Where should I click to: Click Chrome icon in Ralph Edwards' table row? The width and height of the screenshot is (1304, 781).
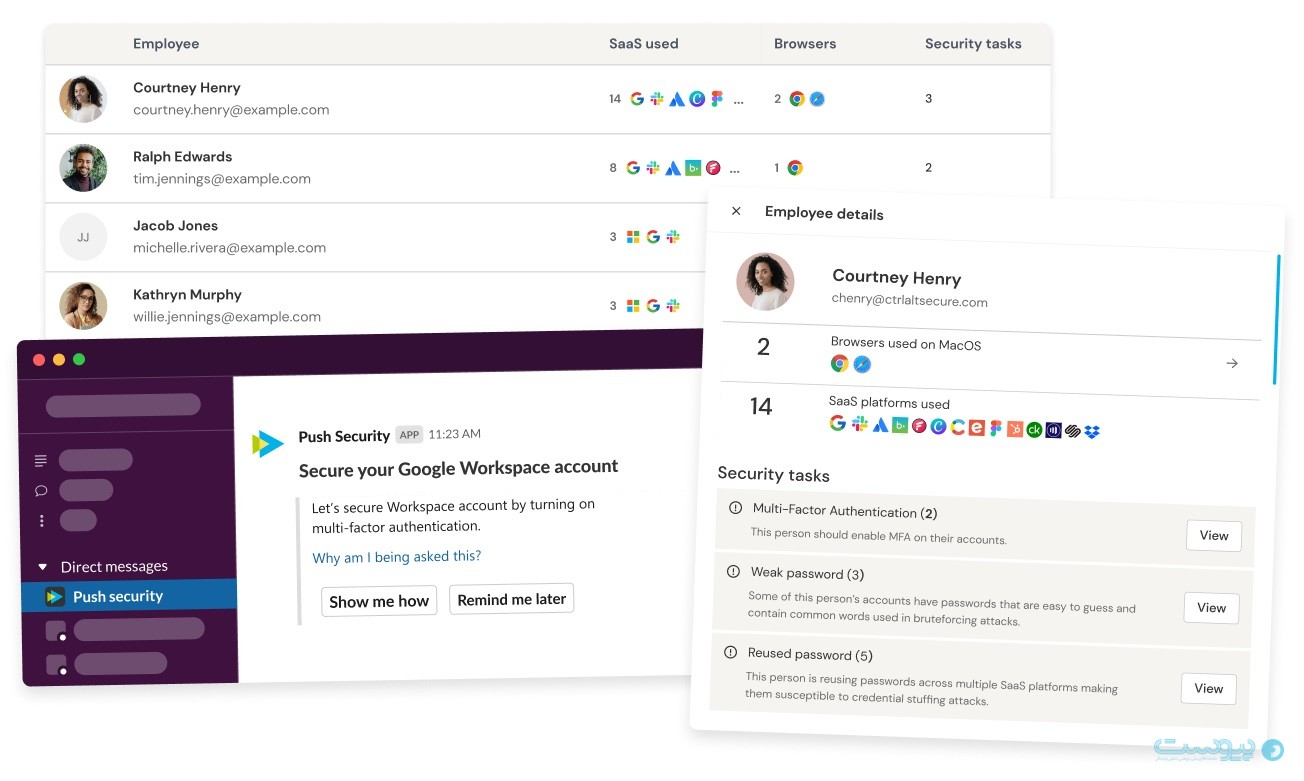795,168
